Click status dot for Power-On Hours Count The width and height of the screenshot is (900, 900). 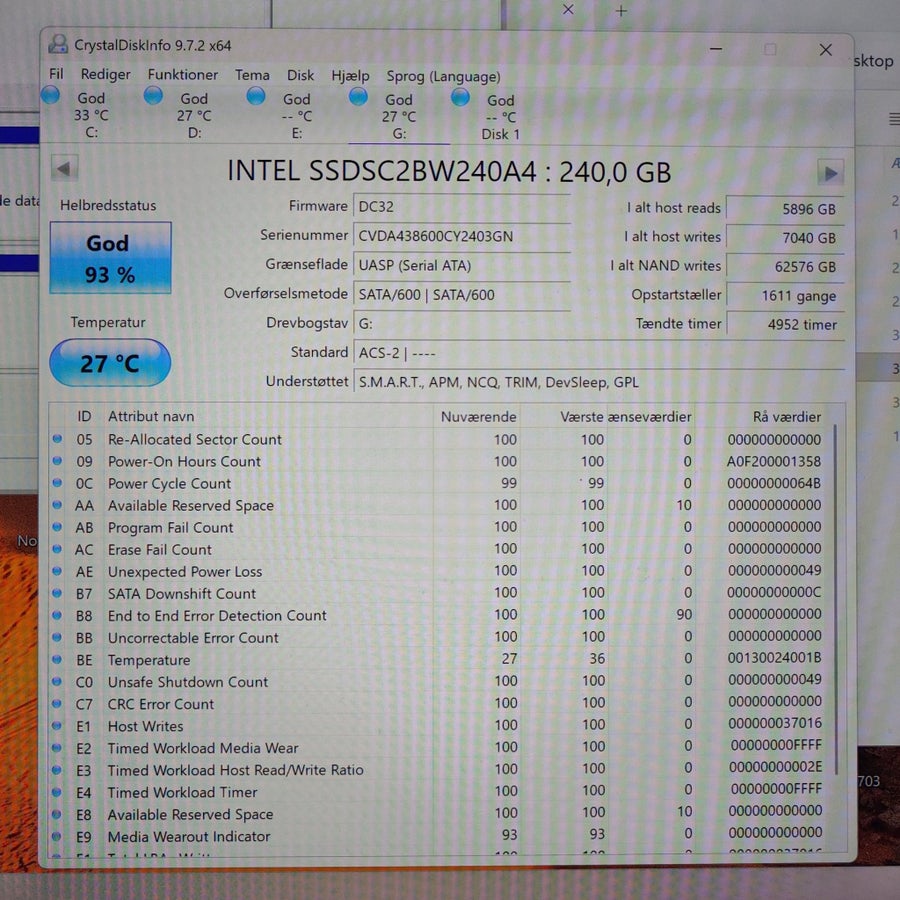tap(57, 460)
